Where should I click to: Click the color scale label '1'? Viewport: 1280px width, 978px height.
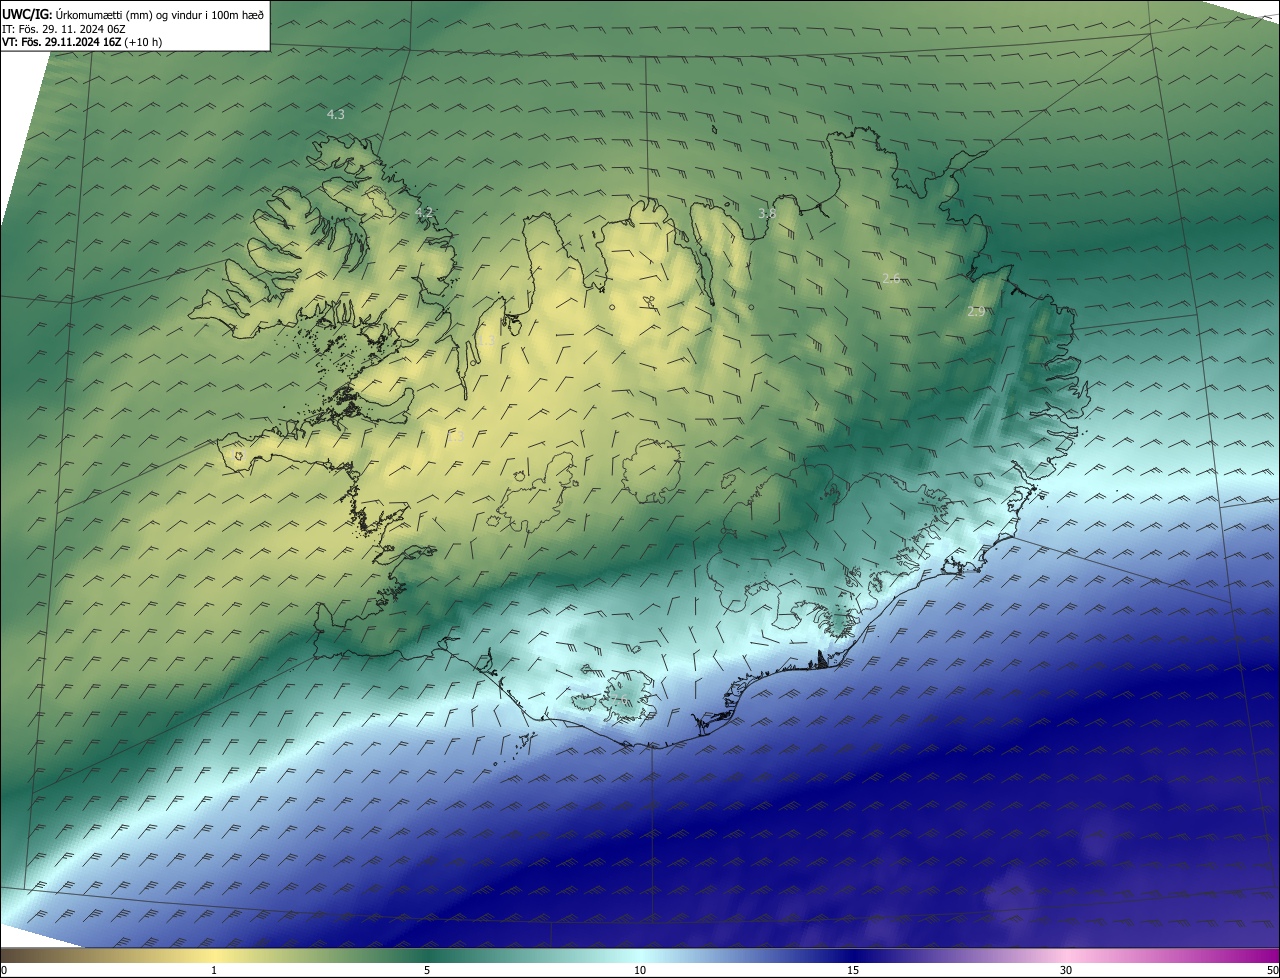pyautogui.click(x=214, y=970)
